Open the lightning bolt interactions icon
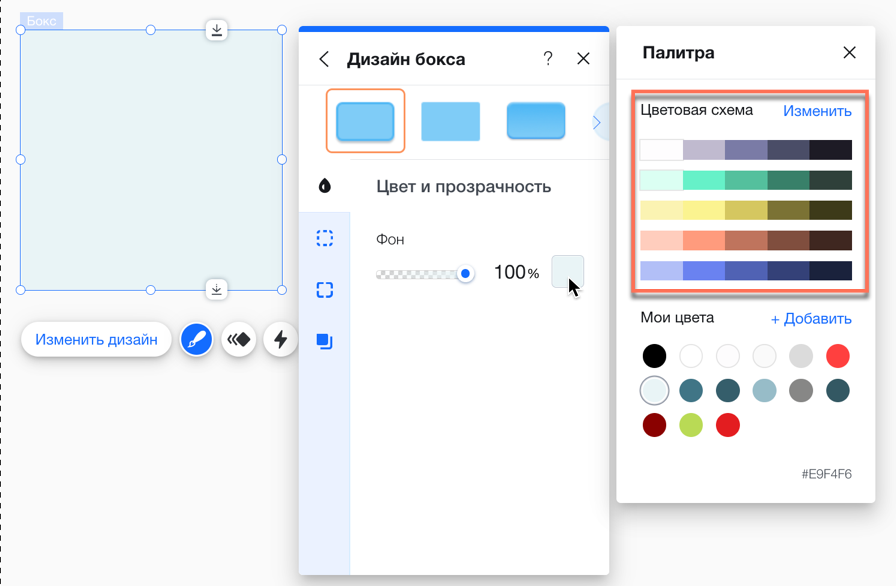The image size is (896, 586). tap(280, 339)
